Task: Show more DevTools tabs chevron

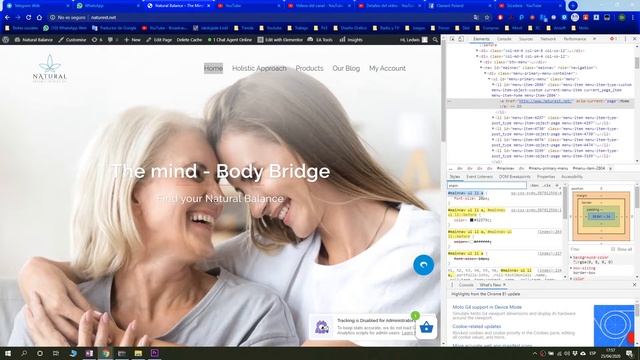Action: point(594,39)
